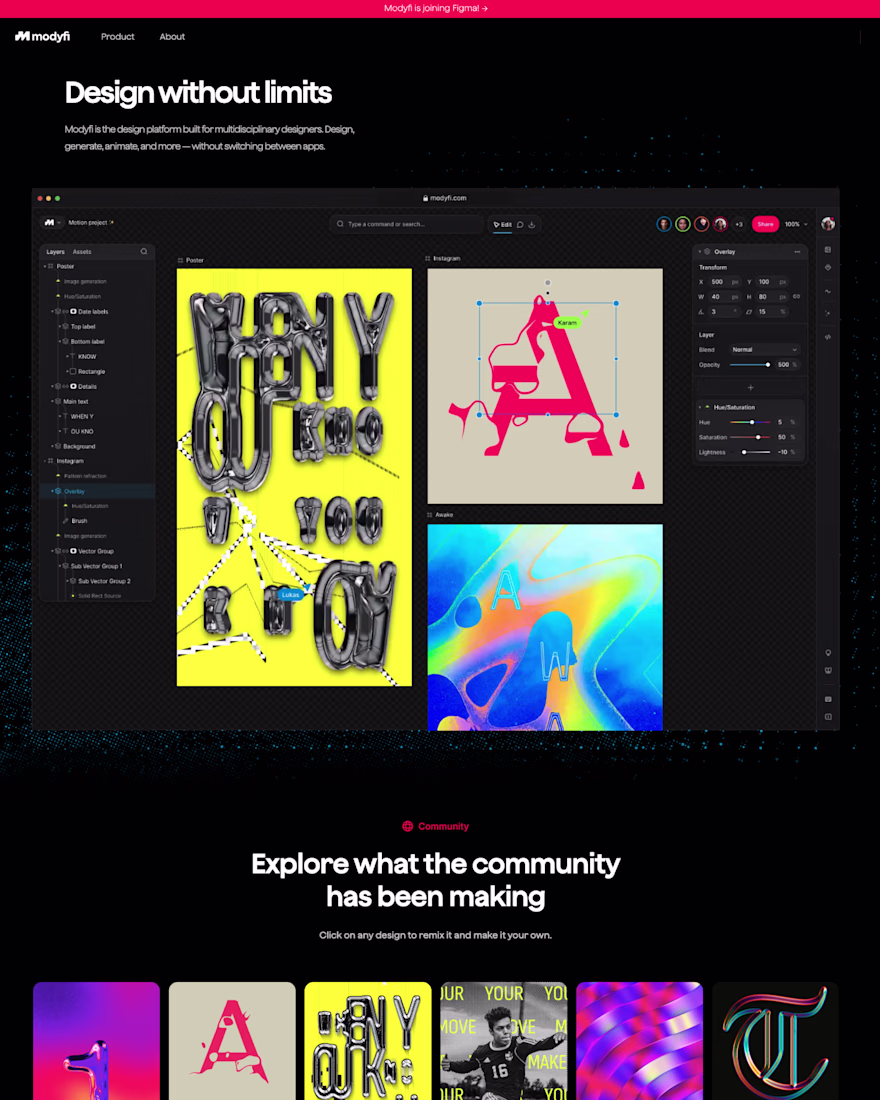Click the Saturation slider
Image resolution: width=880 pixels, height=1100 pixels.
(750, 437)
